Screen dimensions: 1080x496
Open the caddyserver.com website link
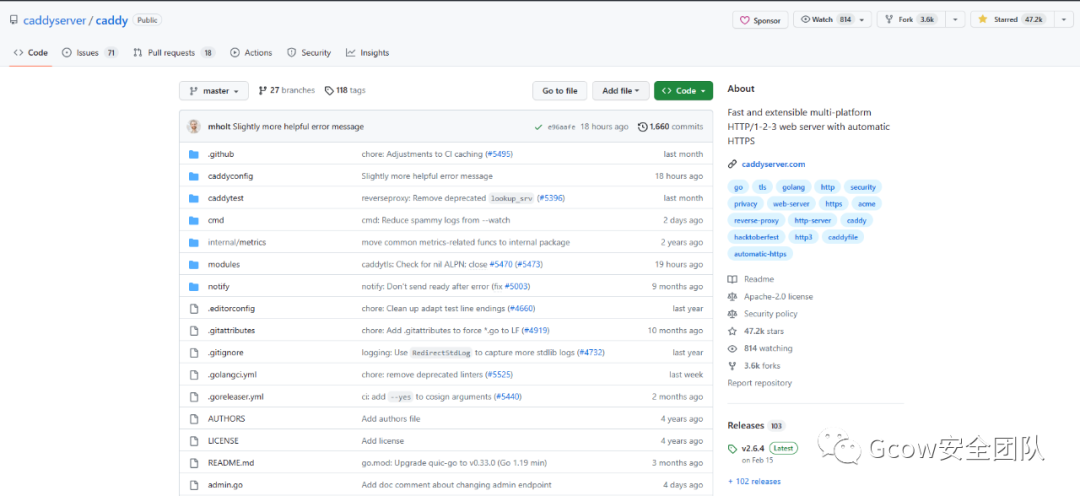(773, 164)
